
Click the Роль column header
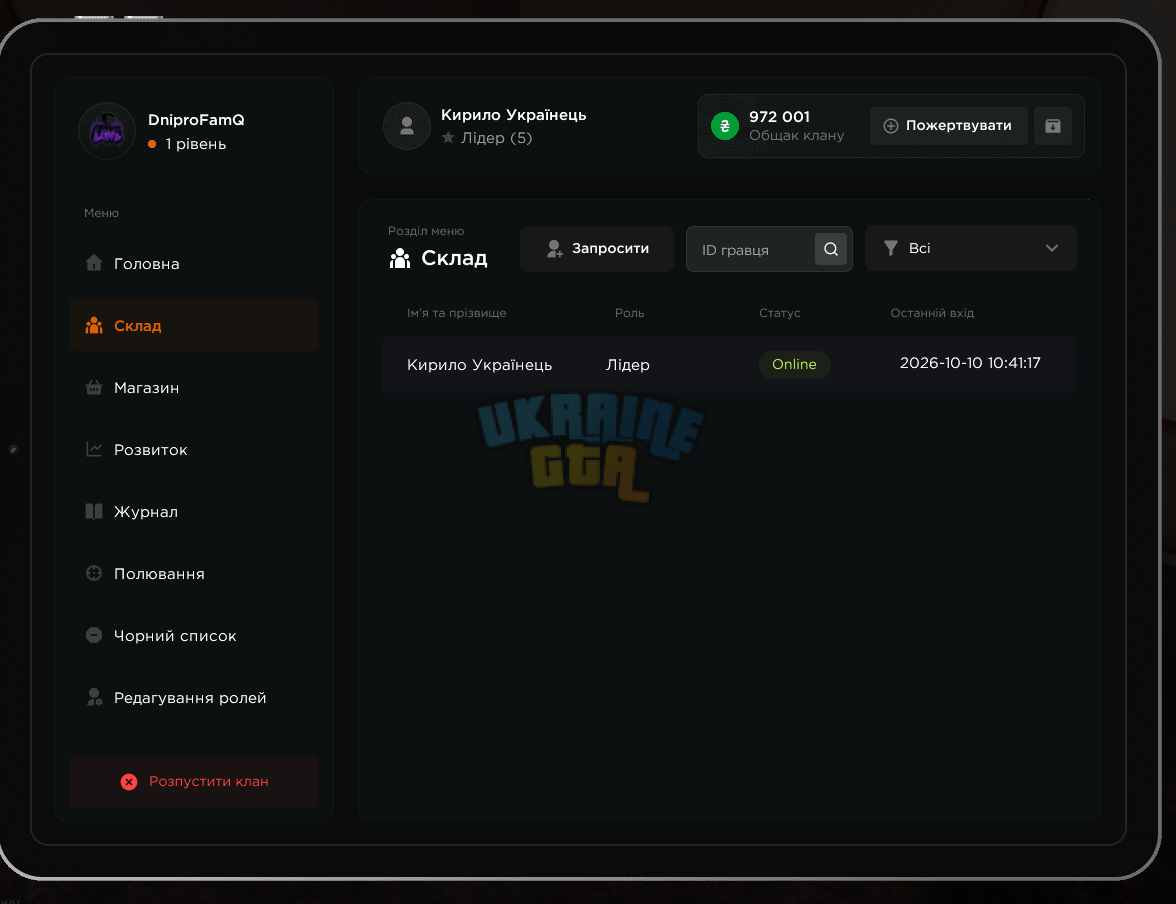pos(629,313)
